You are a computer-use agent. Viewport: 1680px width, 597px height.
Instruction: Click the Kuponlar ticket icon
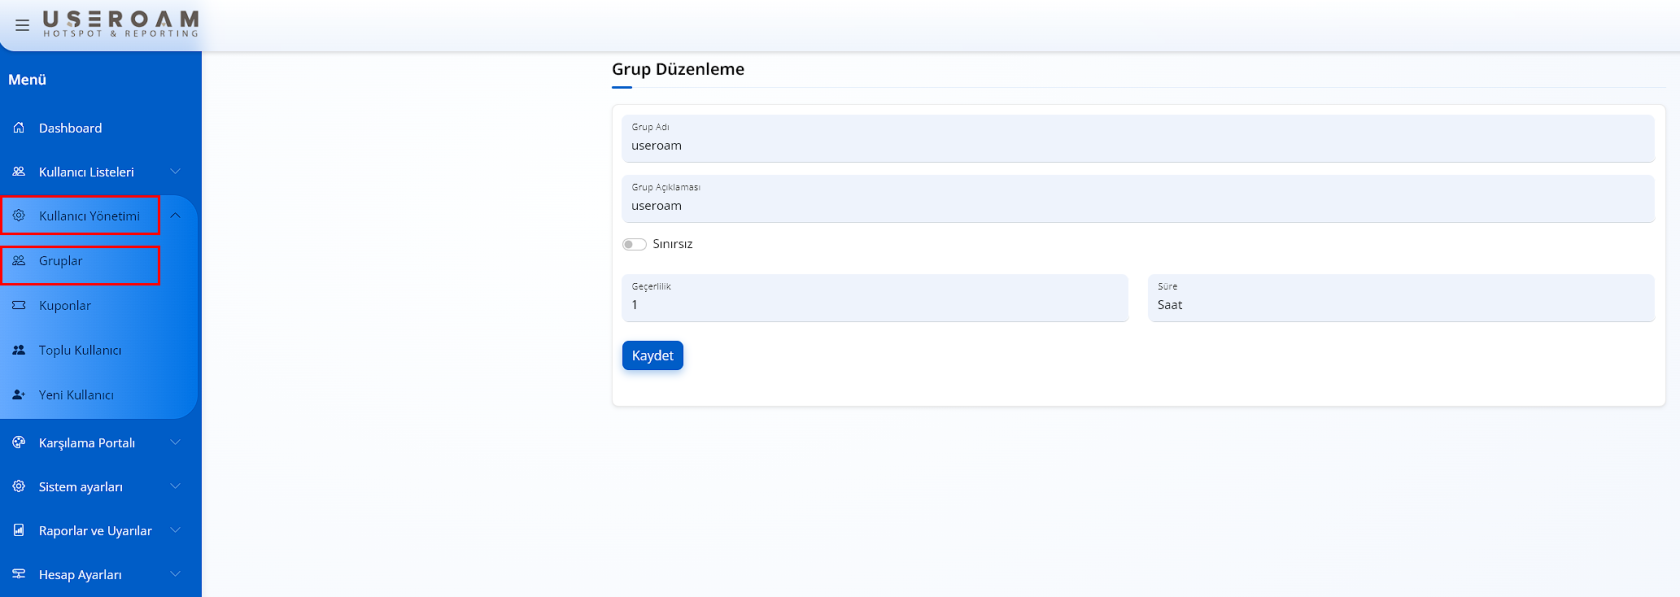[x=19, y=305]
